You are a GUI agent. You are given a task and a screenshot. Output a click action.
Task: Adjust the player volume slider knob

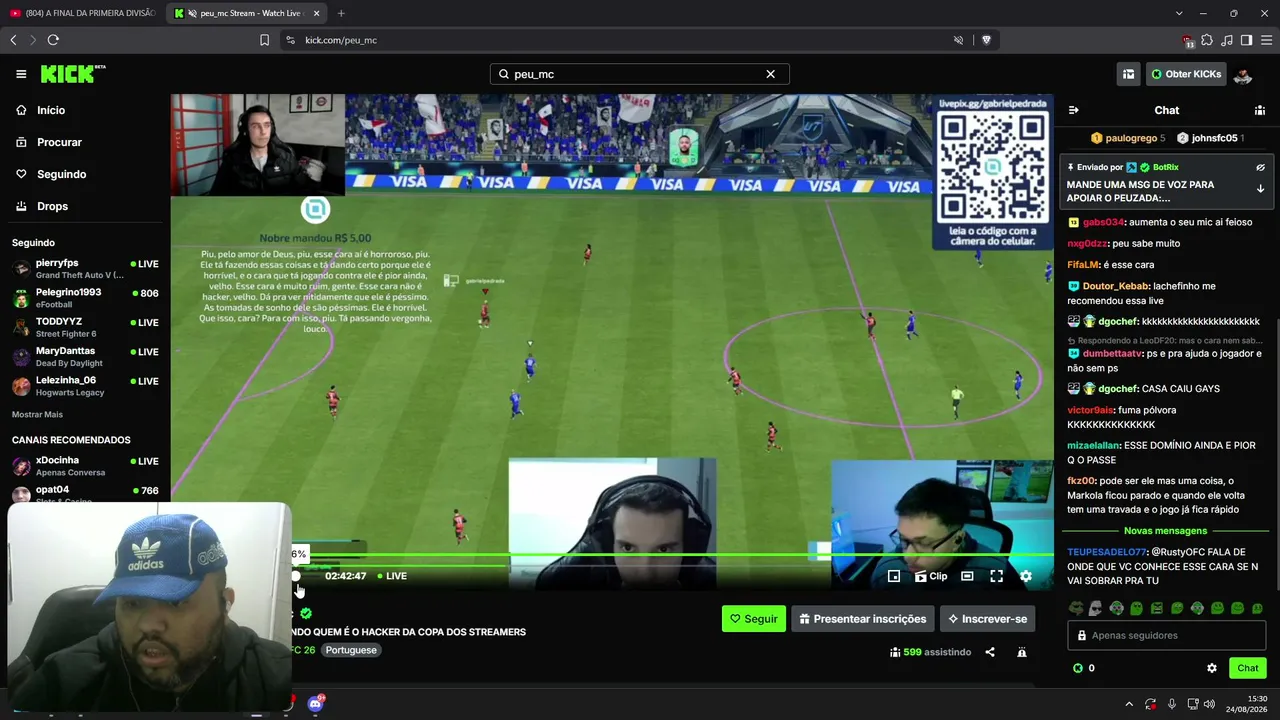(295, 576)
